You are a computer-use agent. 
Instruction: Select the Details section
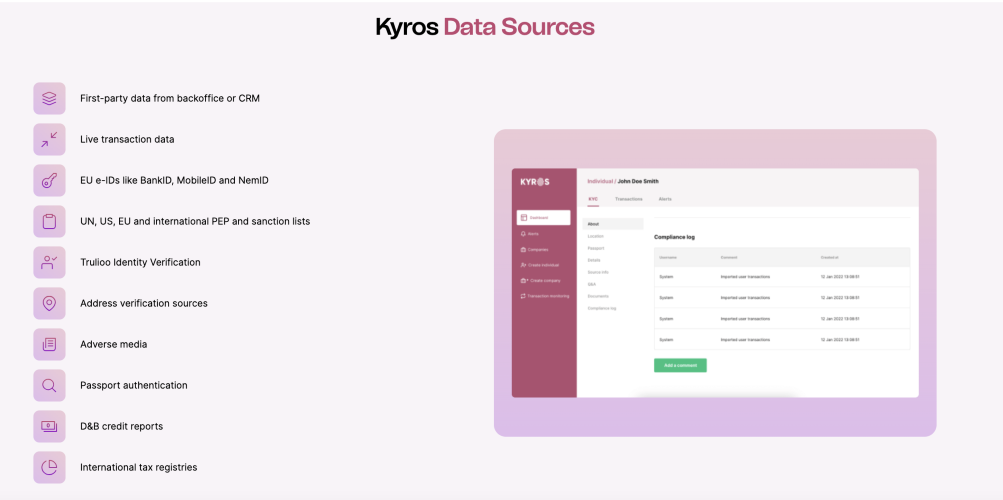pos(594,260)
